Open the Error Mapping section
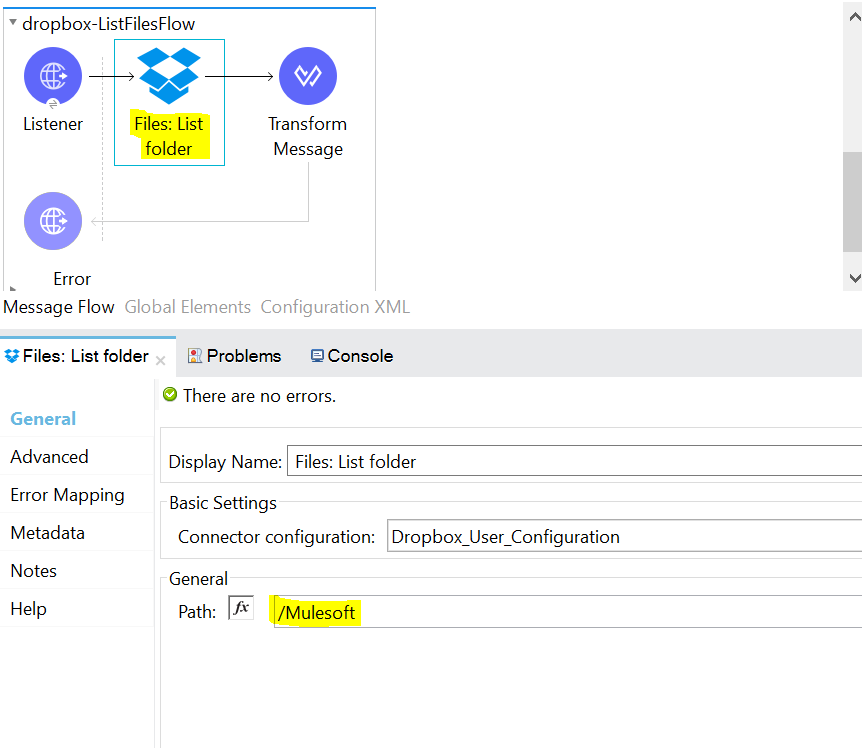 point(67,495)
